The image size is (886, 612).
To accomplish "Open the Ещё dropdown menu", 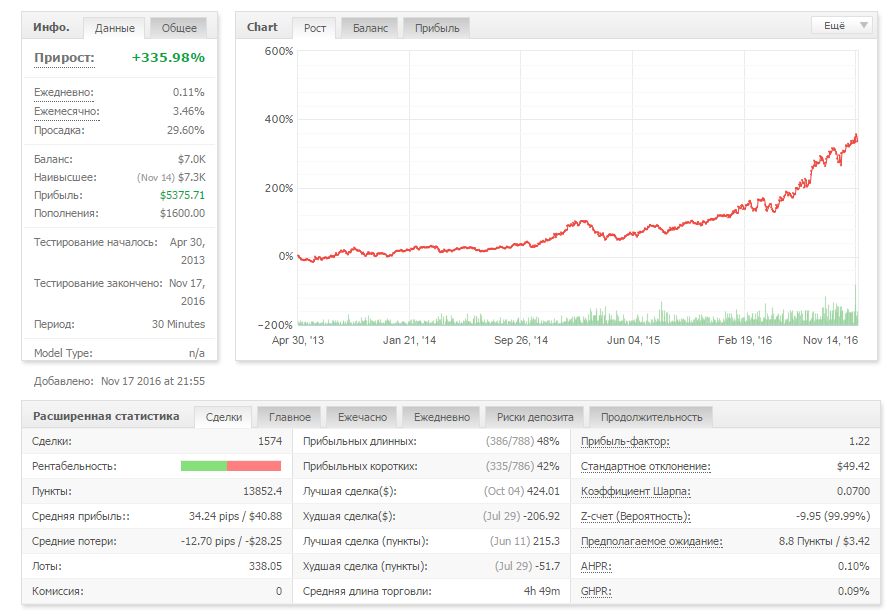I will tap(842, 25).
